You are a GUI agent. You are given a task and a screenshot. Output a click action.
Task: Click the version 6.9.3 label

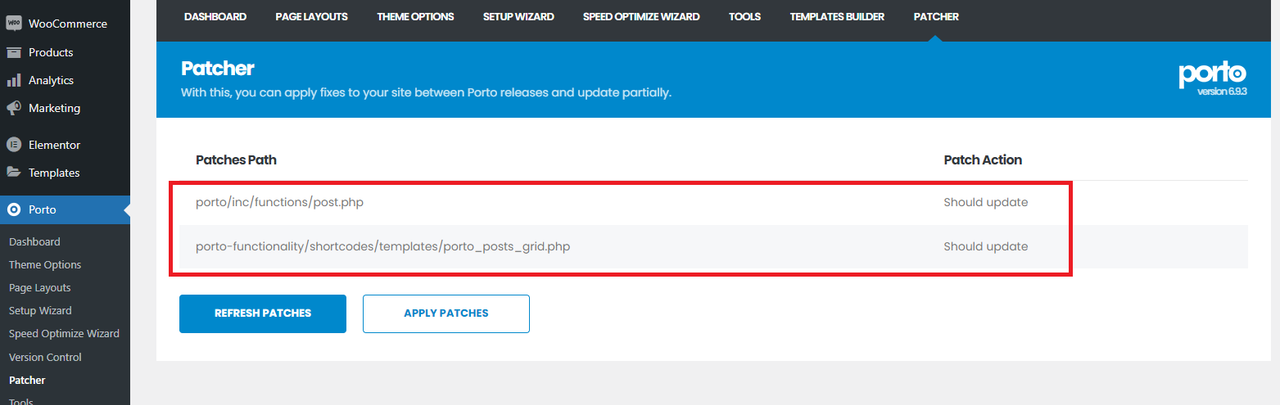1221,91
